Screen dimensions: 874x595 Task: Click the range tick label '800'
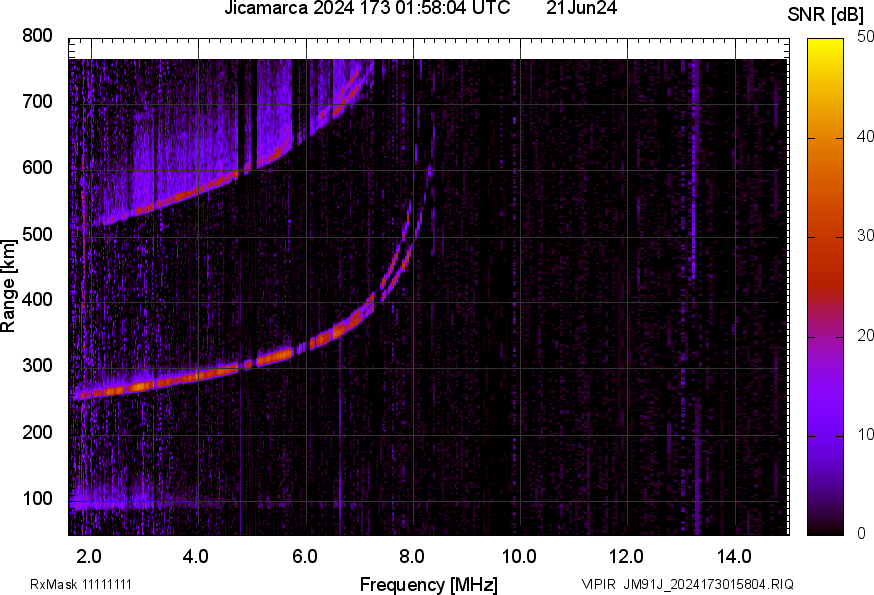pyautogui.click(x=37, y=36)
